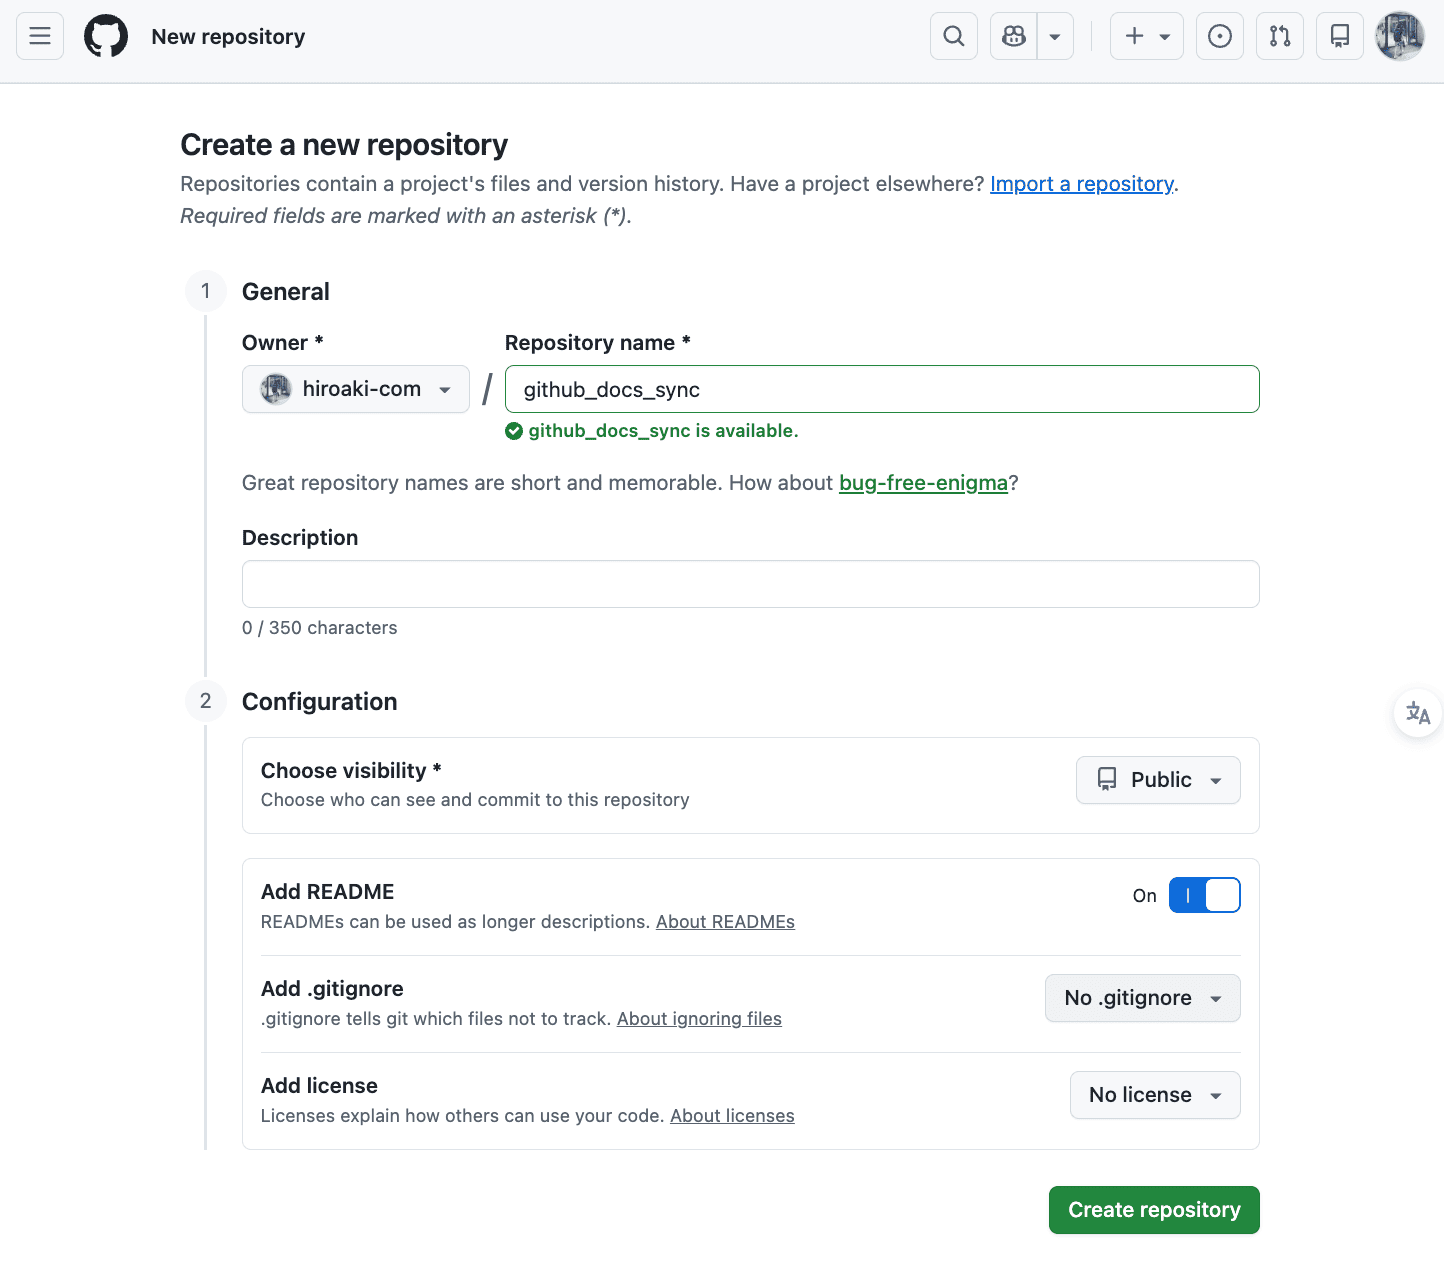1444x1276 pixels.
Task: Click the GitHub logo
Action: pos(106,35)
